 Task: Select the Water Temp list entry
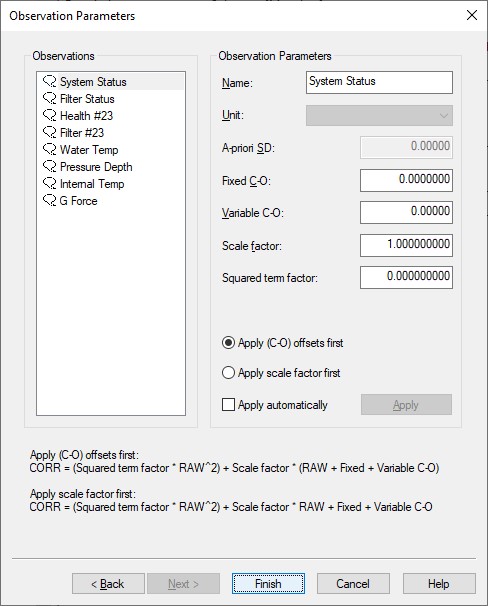(x=89, y=150)
